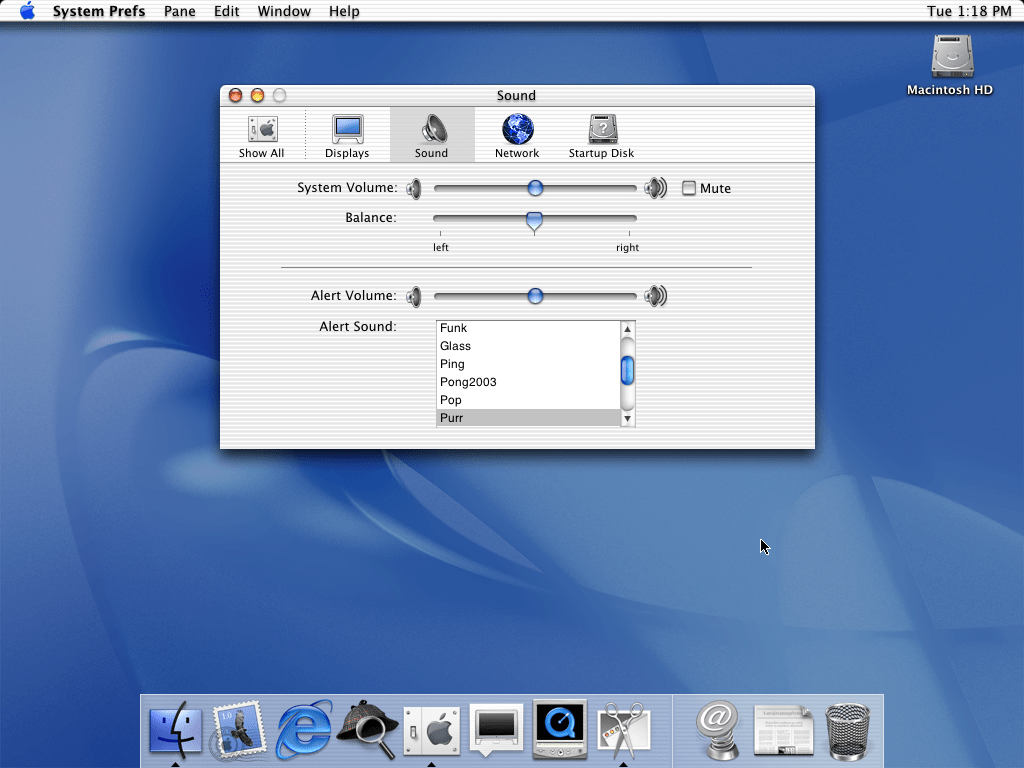Toggle the Mute checkbox
Screen dimensions: 1024x768
tap(689, 188)
